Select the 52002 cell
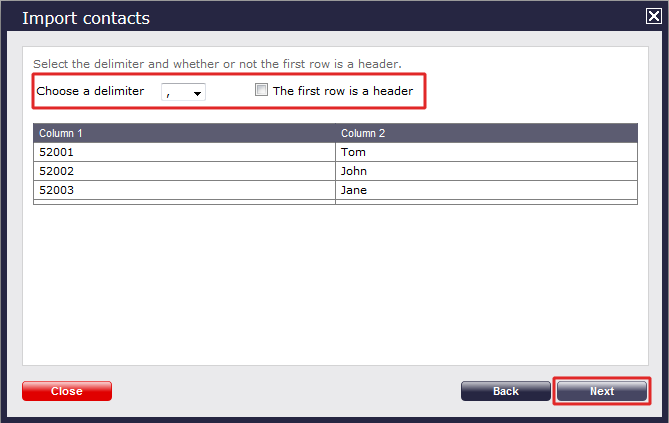Viewport: 669px width, 423px height. (x=184, y=171)
